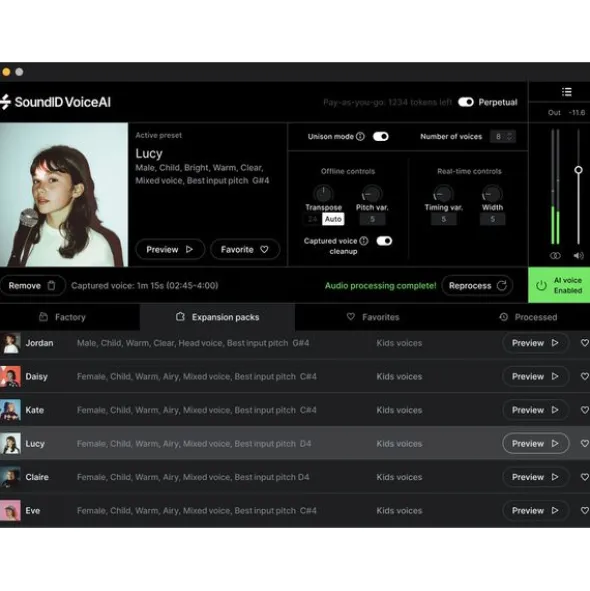Favorite the Eve voice with heart icon
The height and width of the screenshot is (591, 590).
click(584, 511)
